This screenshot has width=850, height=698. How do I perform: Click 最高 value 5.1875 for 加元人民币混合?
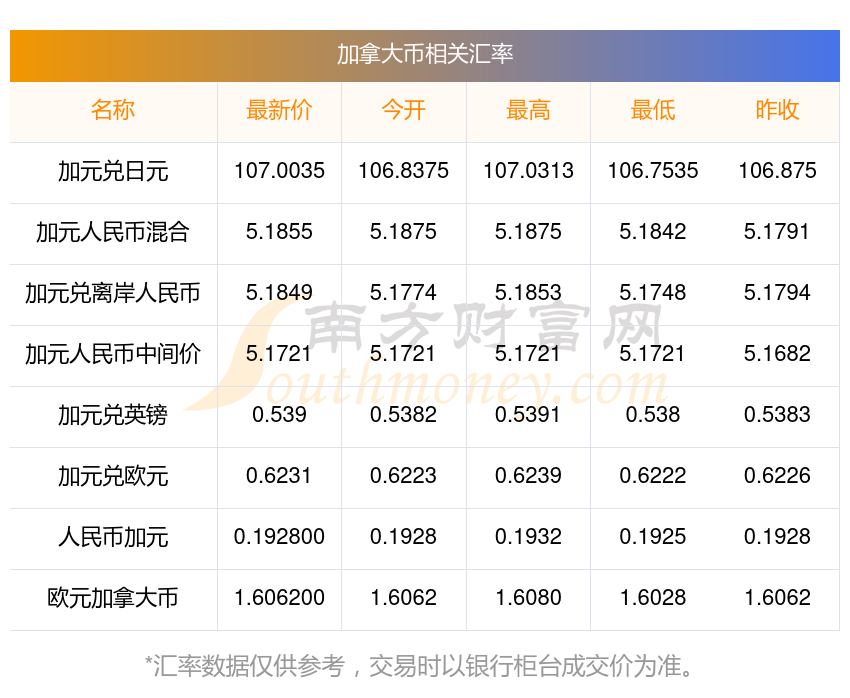(528, 232)
